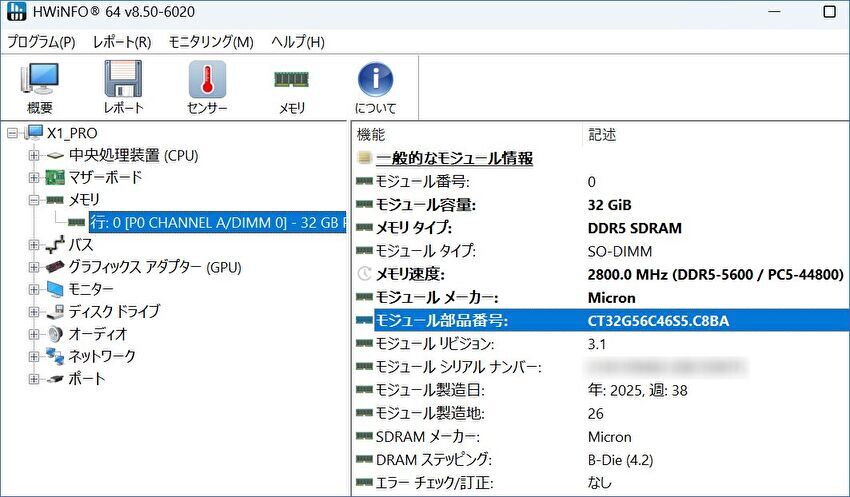Expand the マザーボード node
850x497 pixels.
coord(34,178)
